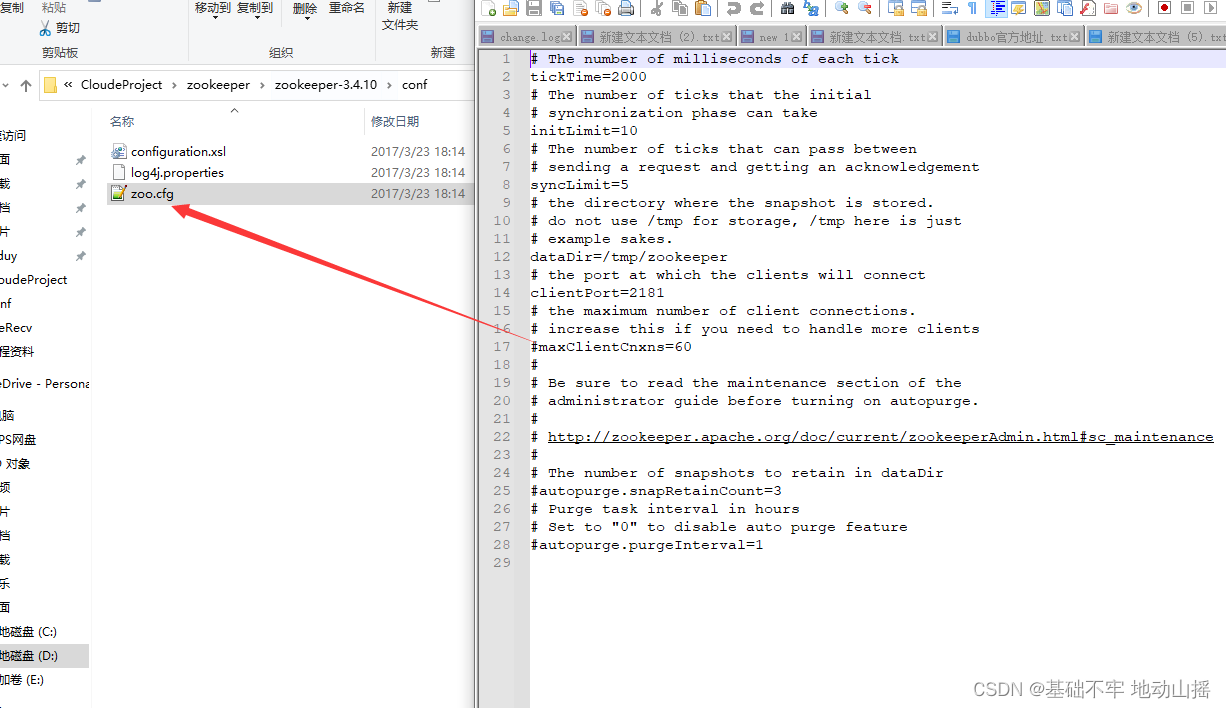
Task: Toggle the Indent Guide icon
Action: tap(997, 8)
